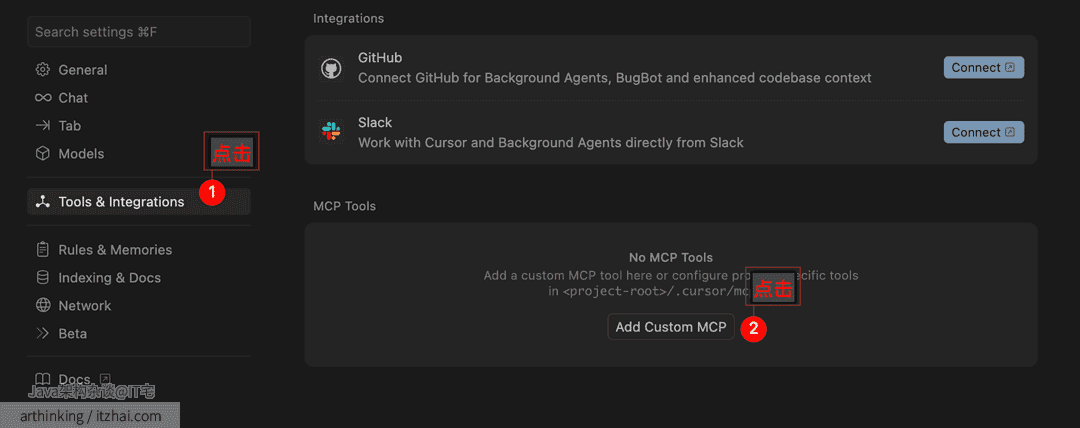1080x428 pixels.
Task: Click the Rules & Memories clipboard icon
Action: coord(43,249)
